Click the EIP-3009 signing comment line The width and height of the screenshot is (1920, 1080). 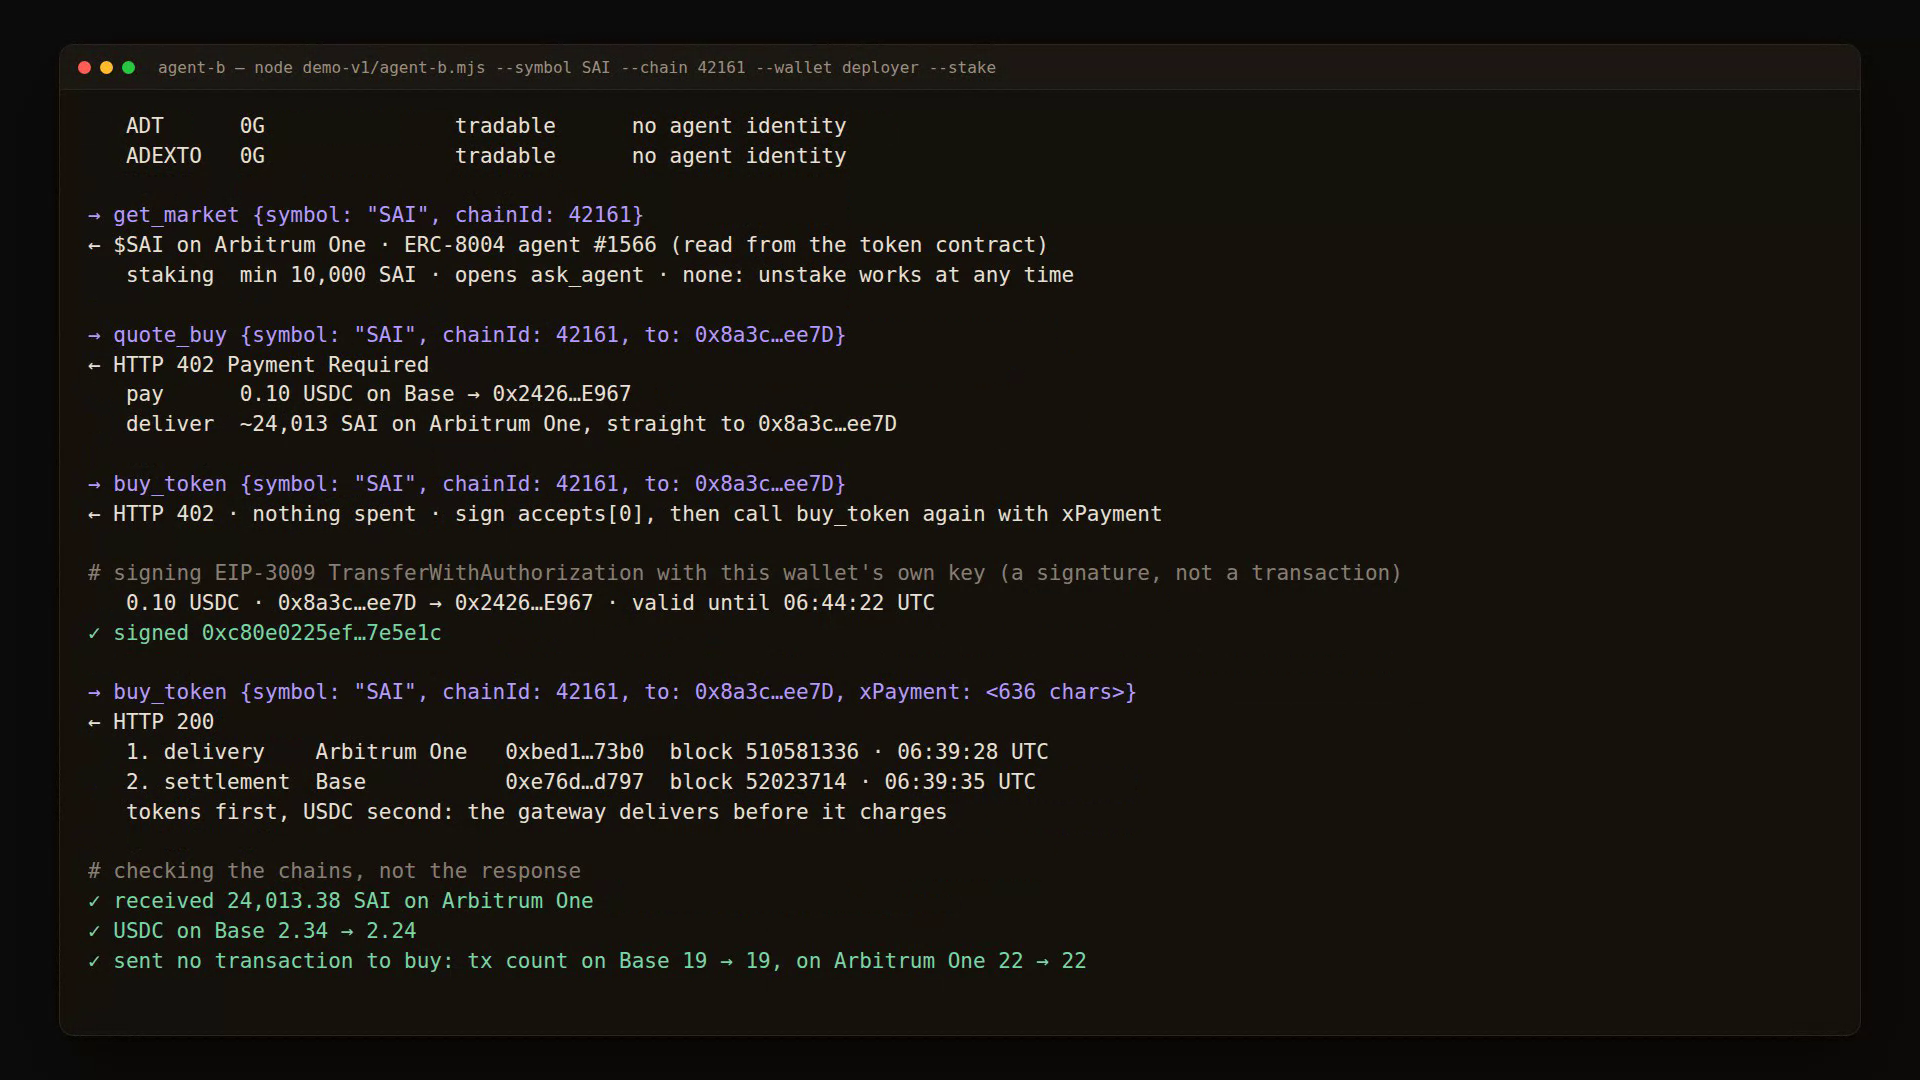tap(745, 573)
